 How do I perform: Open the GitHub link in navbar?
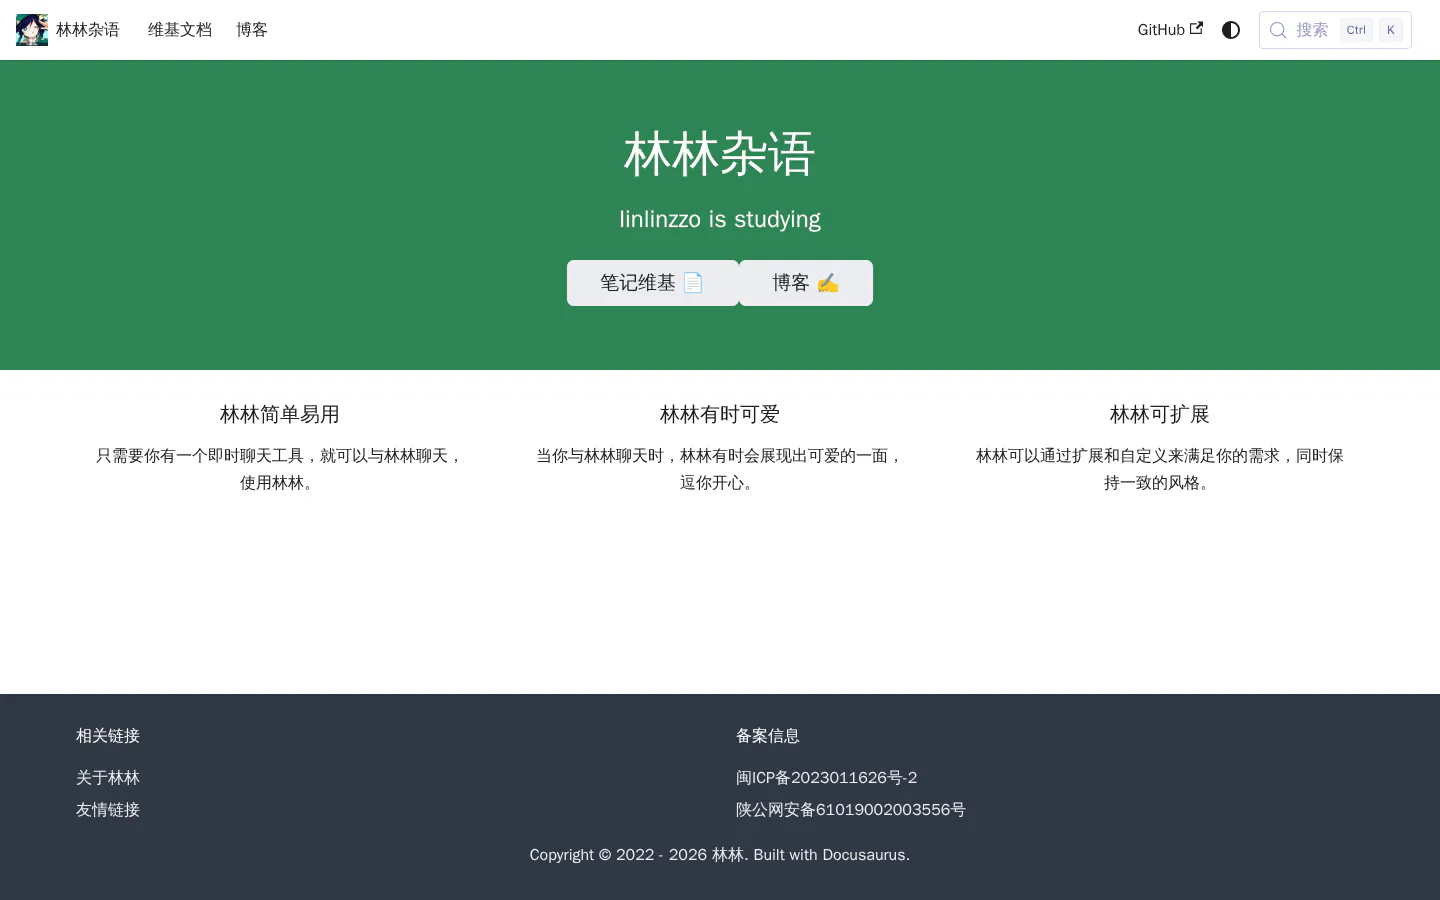click(x=1170, y=30)
